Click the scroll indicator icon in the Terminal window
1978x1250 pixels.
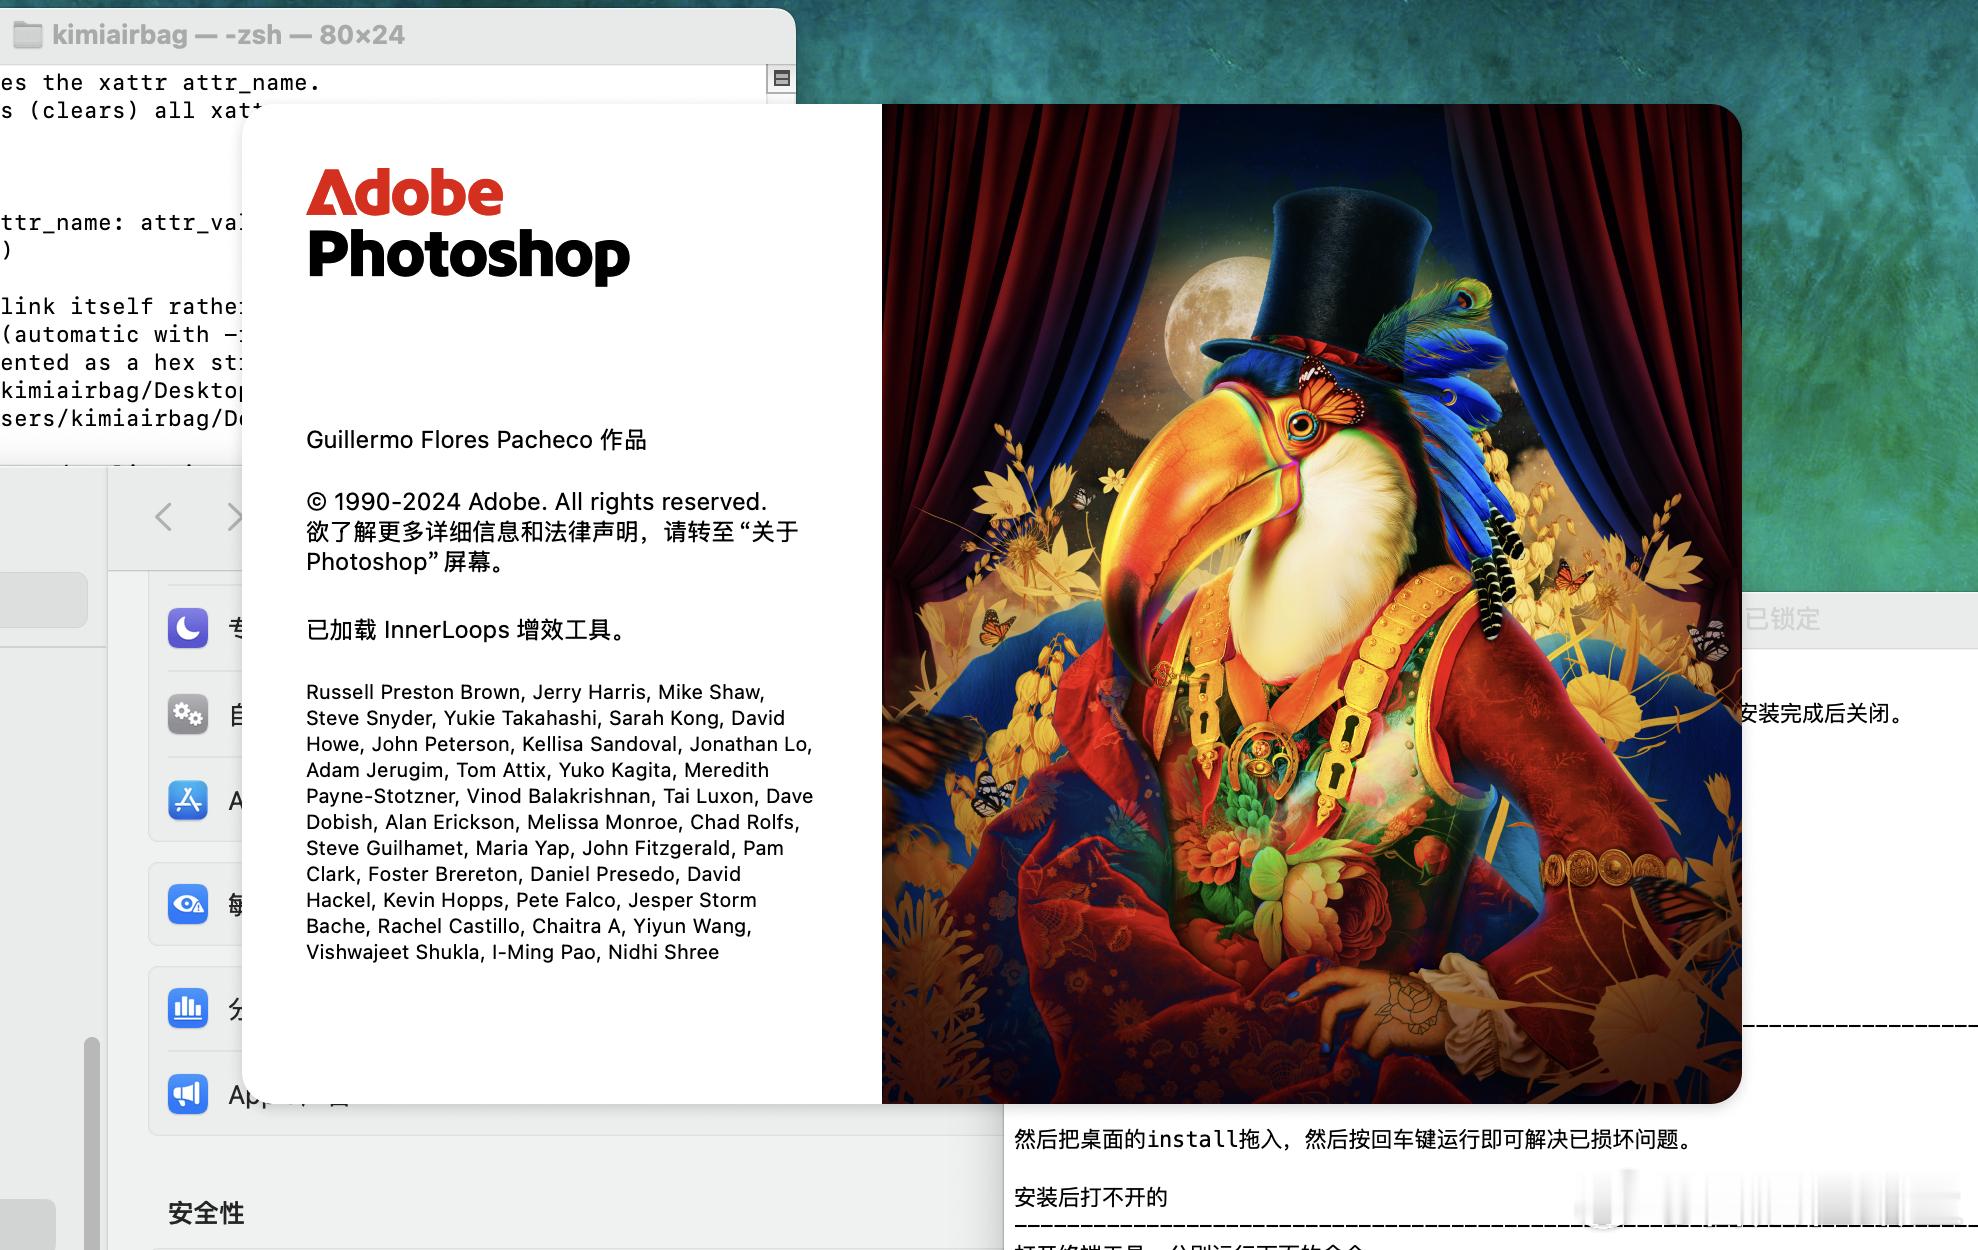pos(782,78)
